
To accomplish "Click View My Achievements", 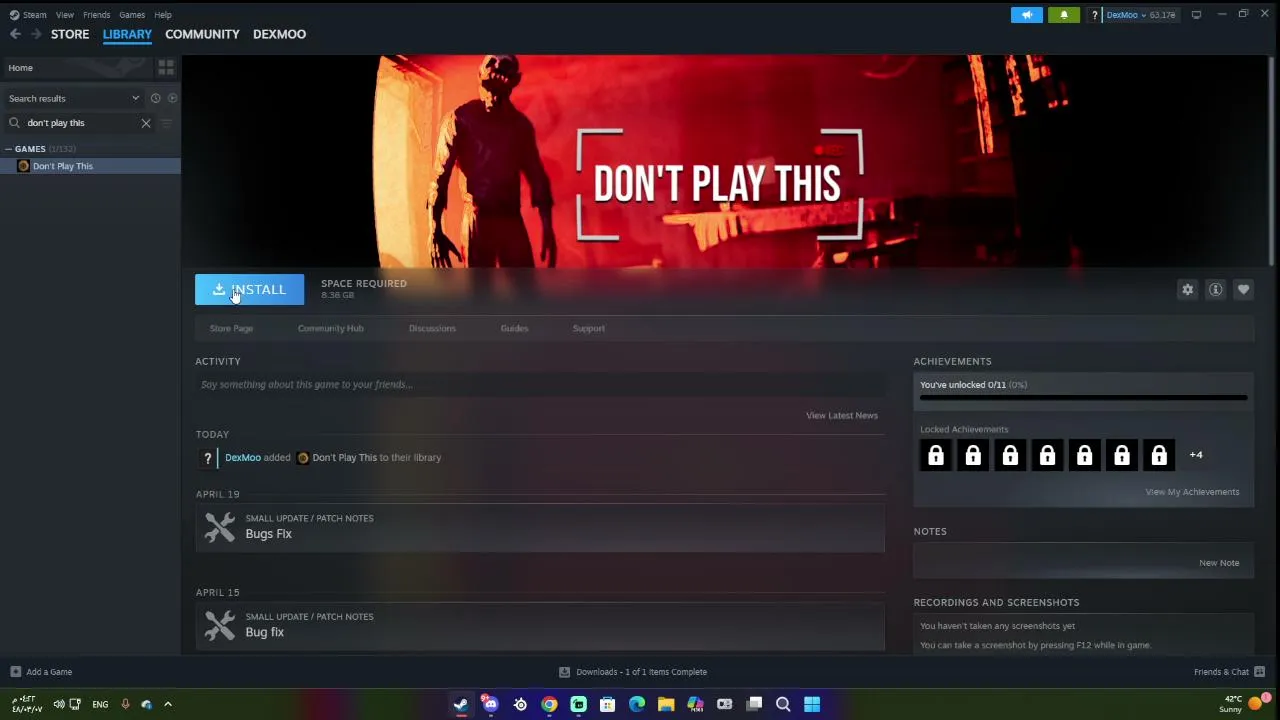I will pos(1192,492).
